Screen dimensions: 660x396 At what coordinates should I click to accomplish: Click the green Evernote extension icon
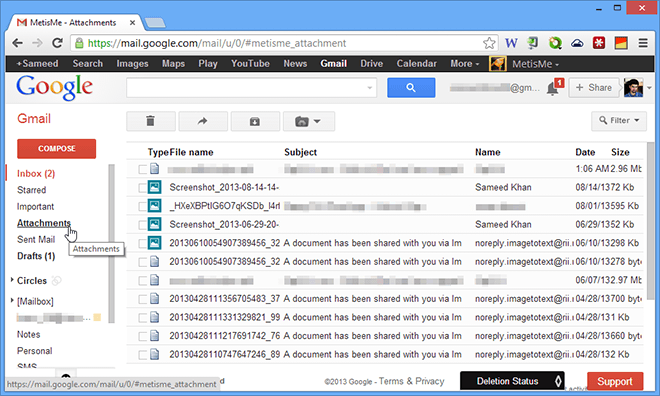coord(533,43)
